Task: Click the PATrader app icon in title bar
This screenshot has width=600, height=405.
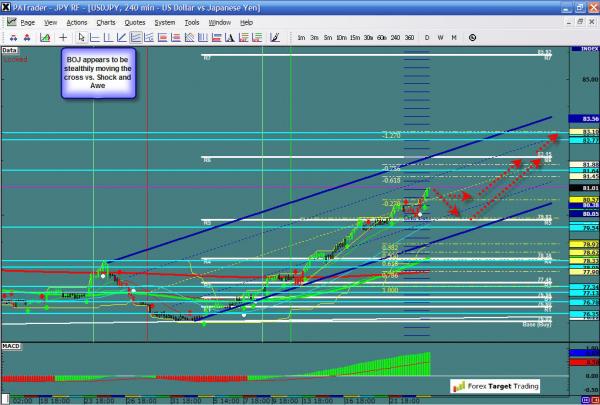Action: pos(5,7)
